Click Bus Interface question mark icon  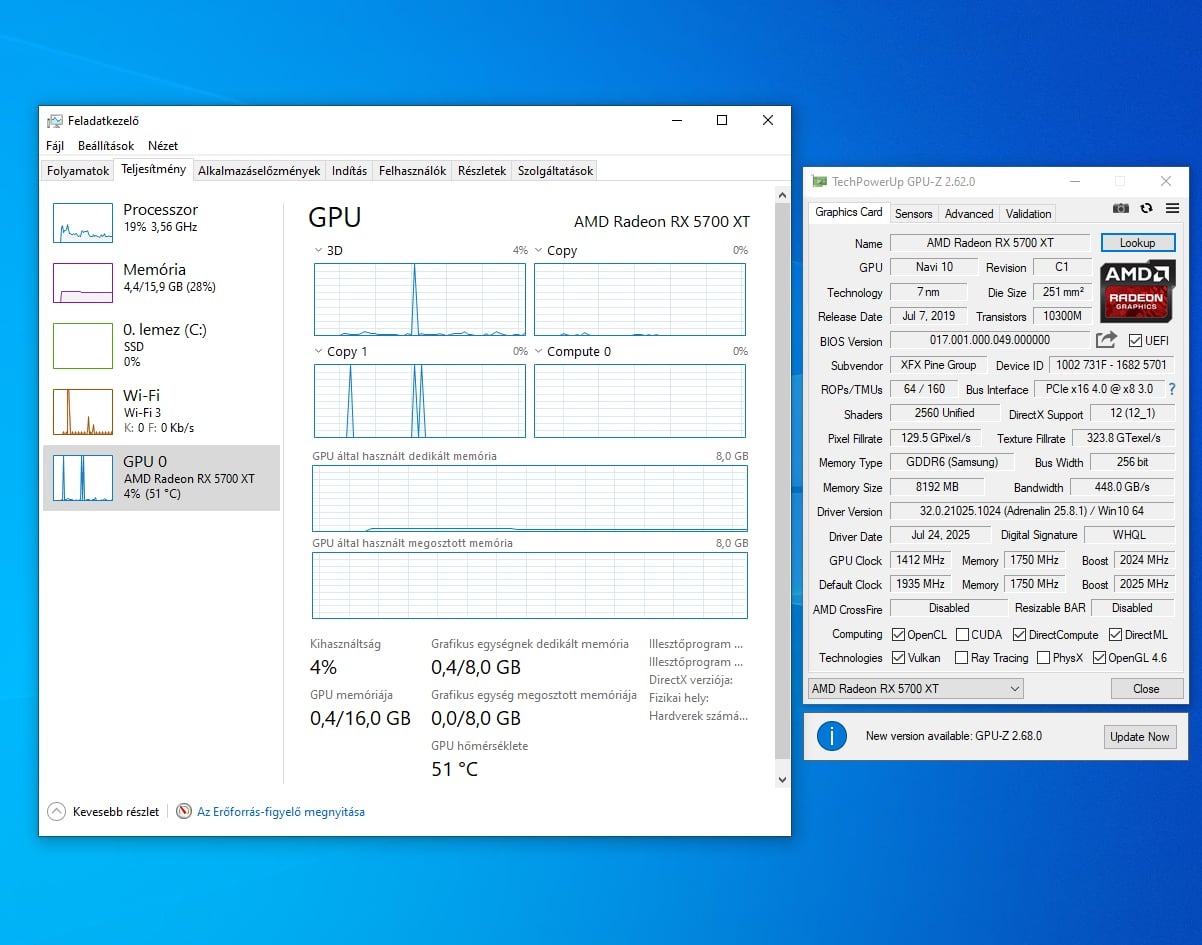(x=1172, y=389)
